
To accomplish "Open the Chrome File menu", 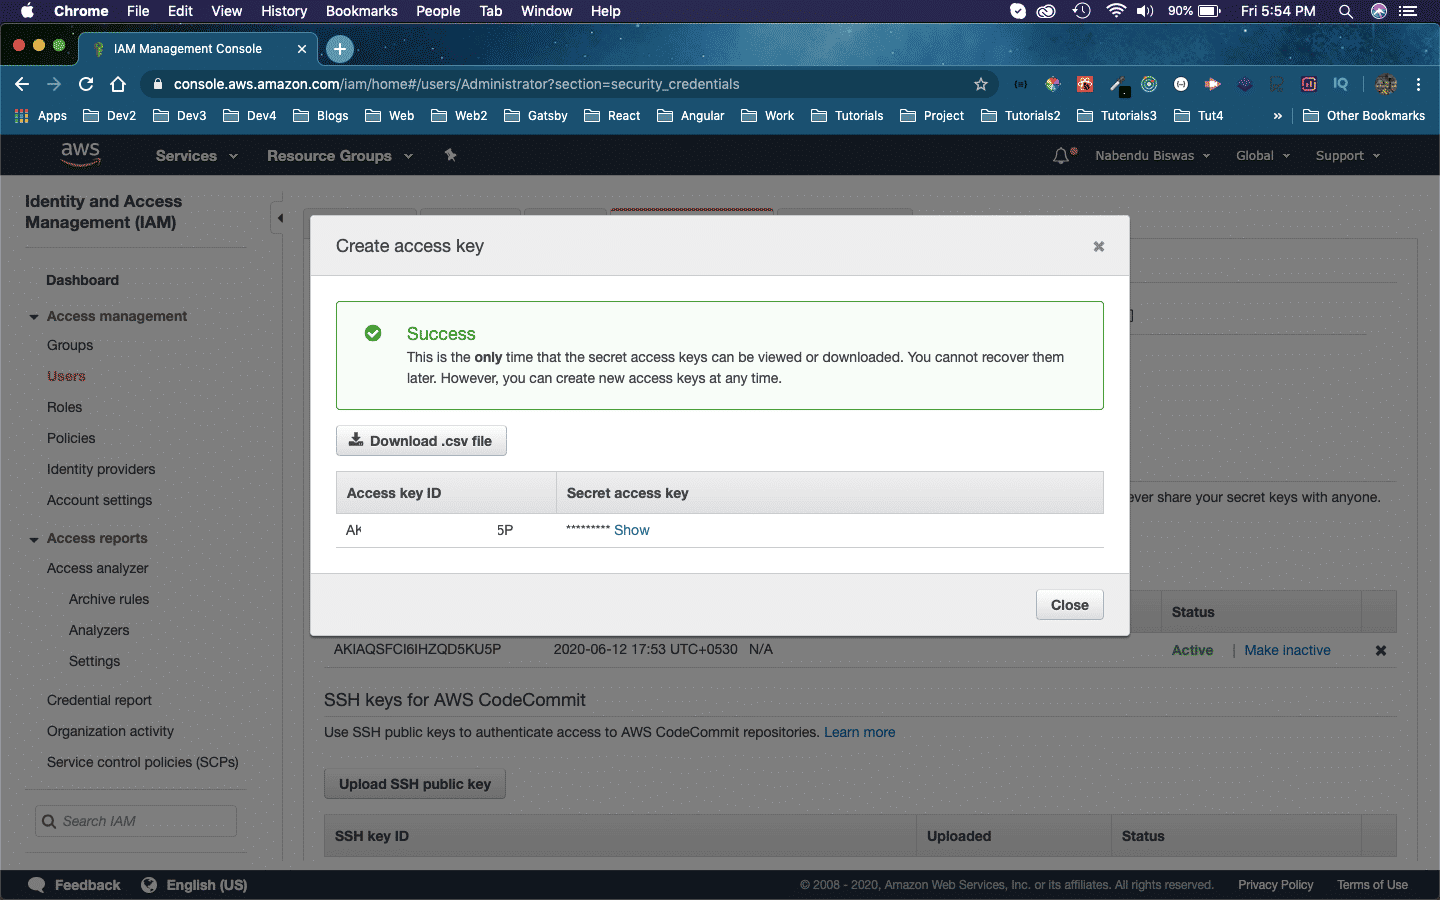I will click(x=138, y=11).
